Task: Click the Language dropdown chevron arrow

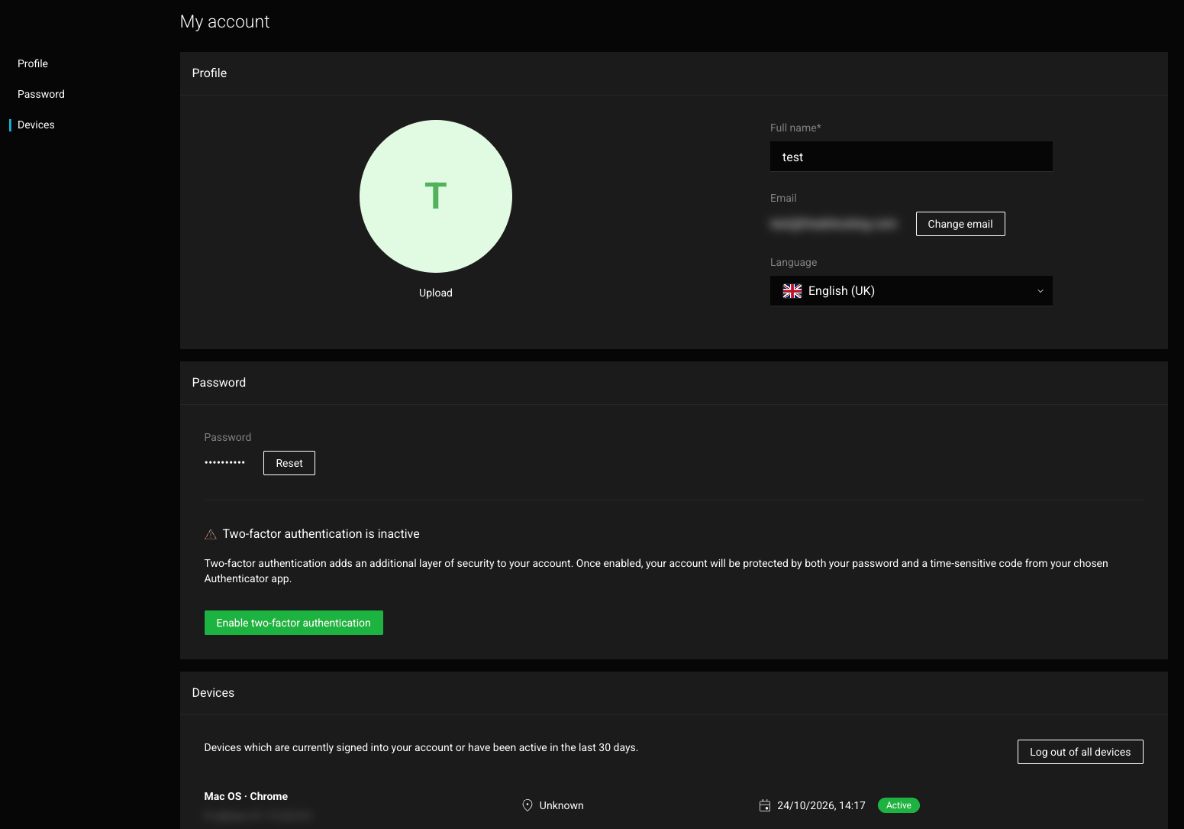Action: (x=1040, y=291)
